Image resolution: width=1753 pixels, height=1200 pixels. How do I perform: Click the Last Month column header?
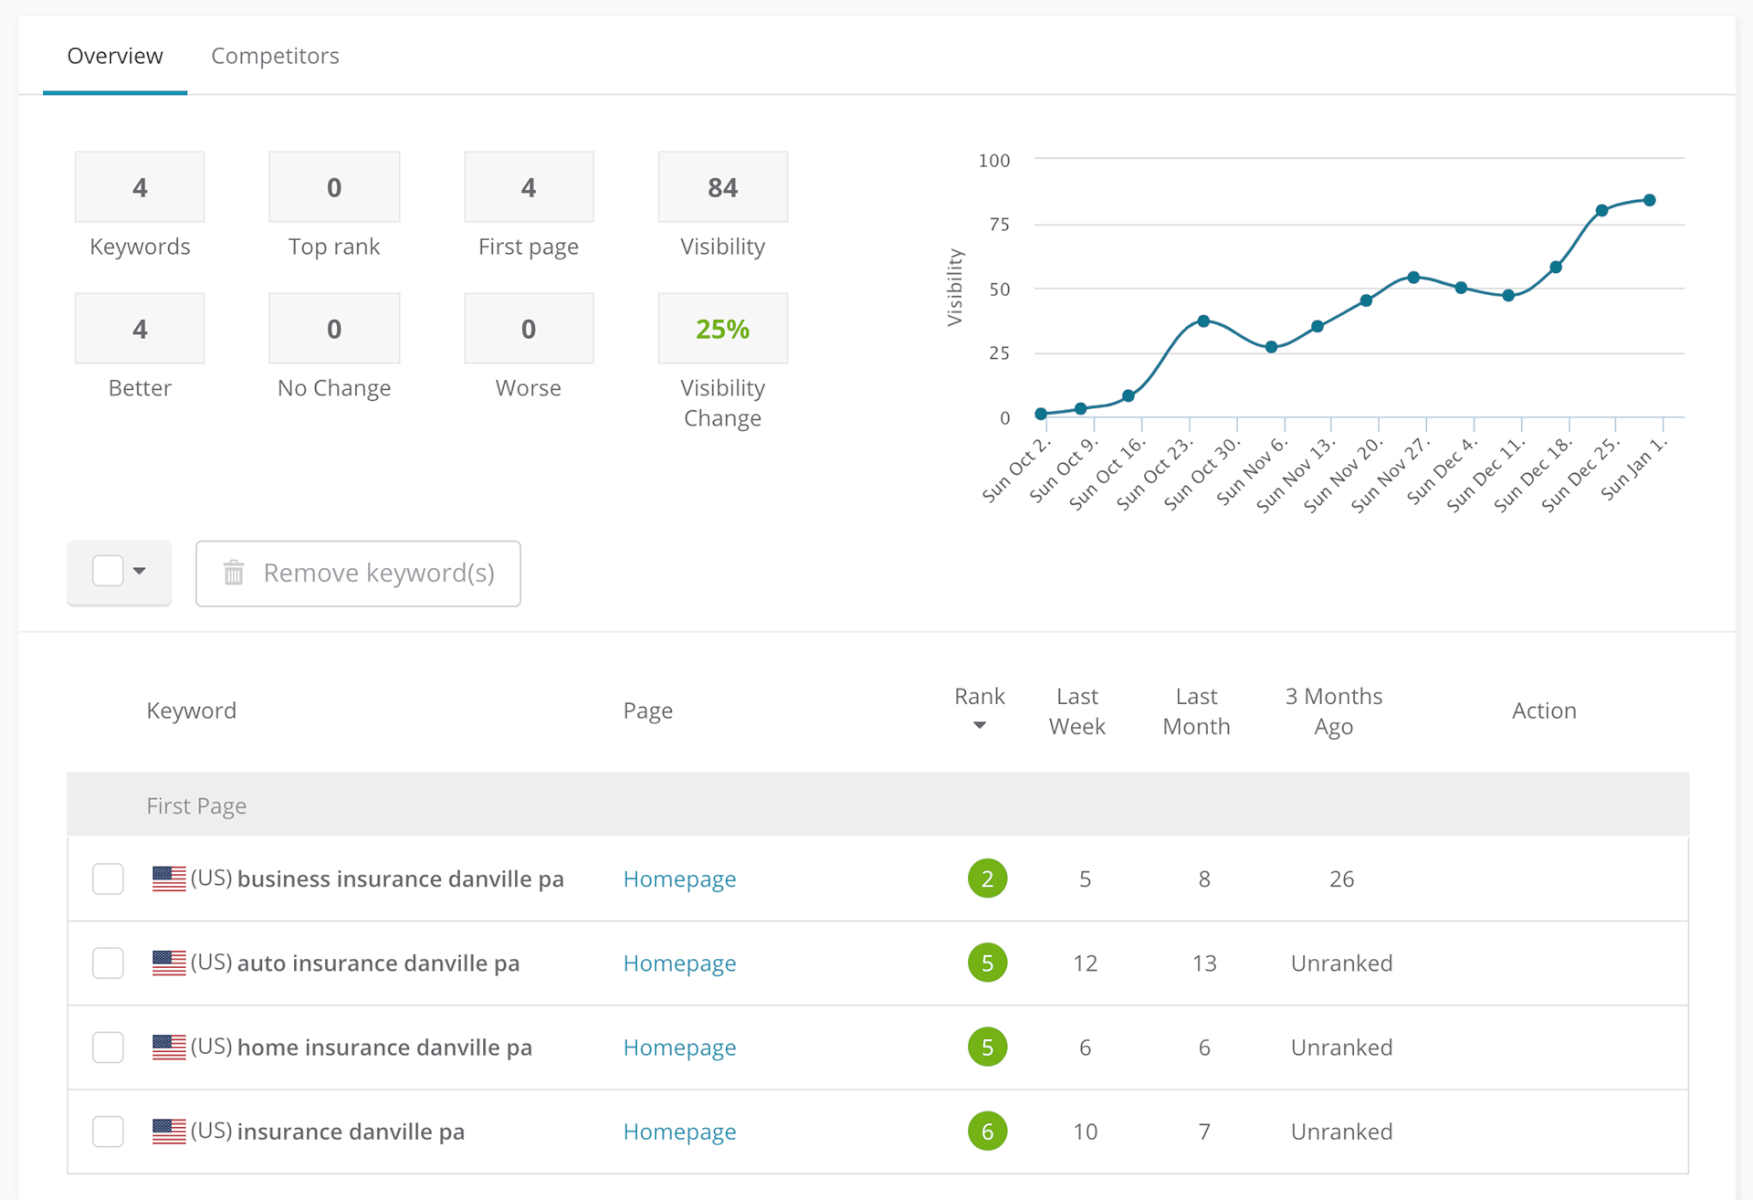click(x=1196, y=711)
